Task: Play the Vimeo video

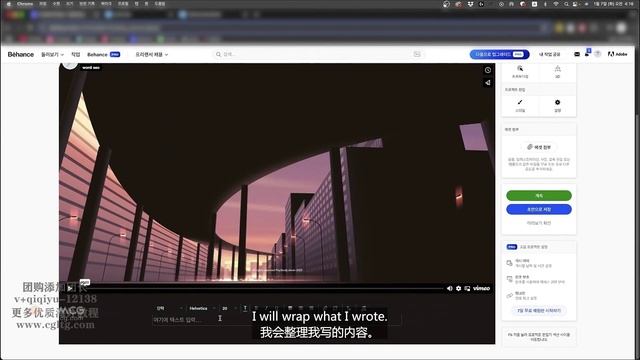Action: tap(70, 289)
